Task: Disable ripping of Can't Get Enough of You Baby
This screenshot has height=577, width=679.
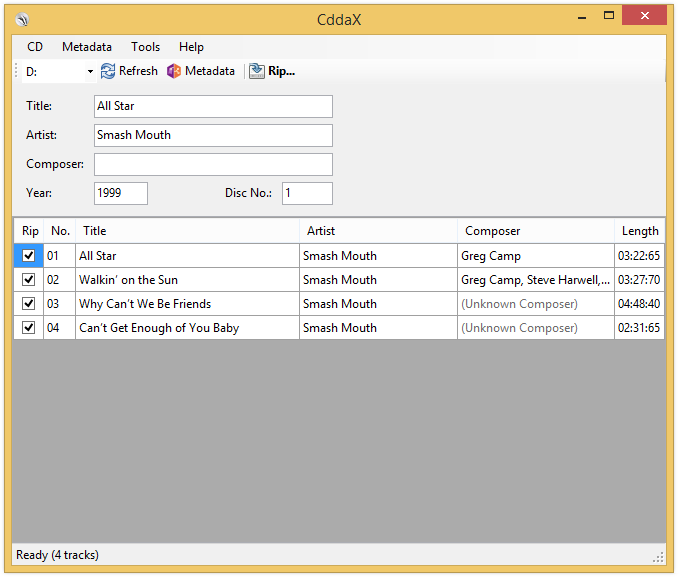Action: tap(29, 328)
